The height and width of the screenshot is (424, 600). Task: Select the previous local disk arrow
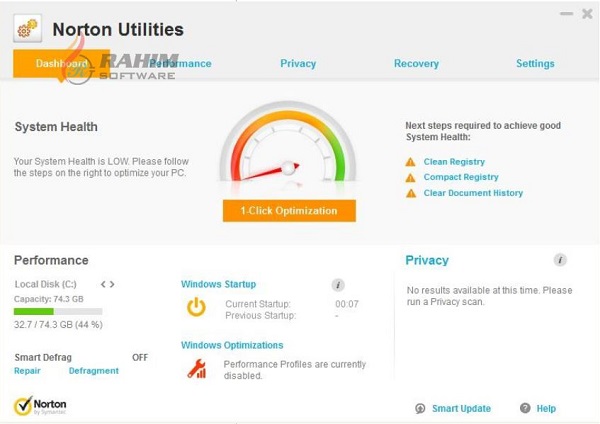tap(102, 284)
